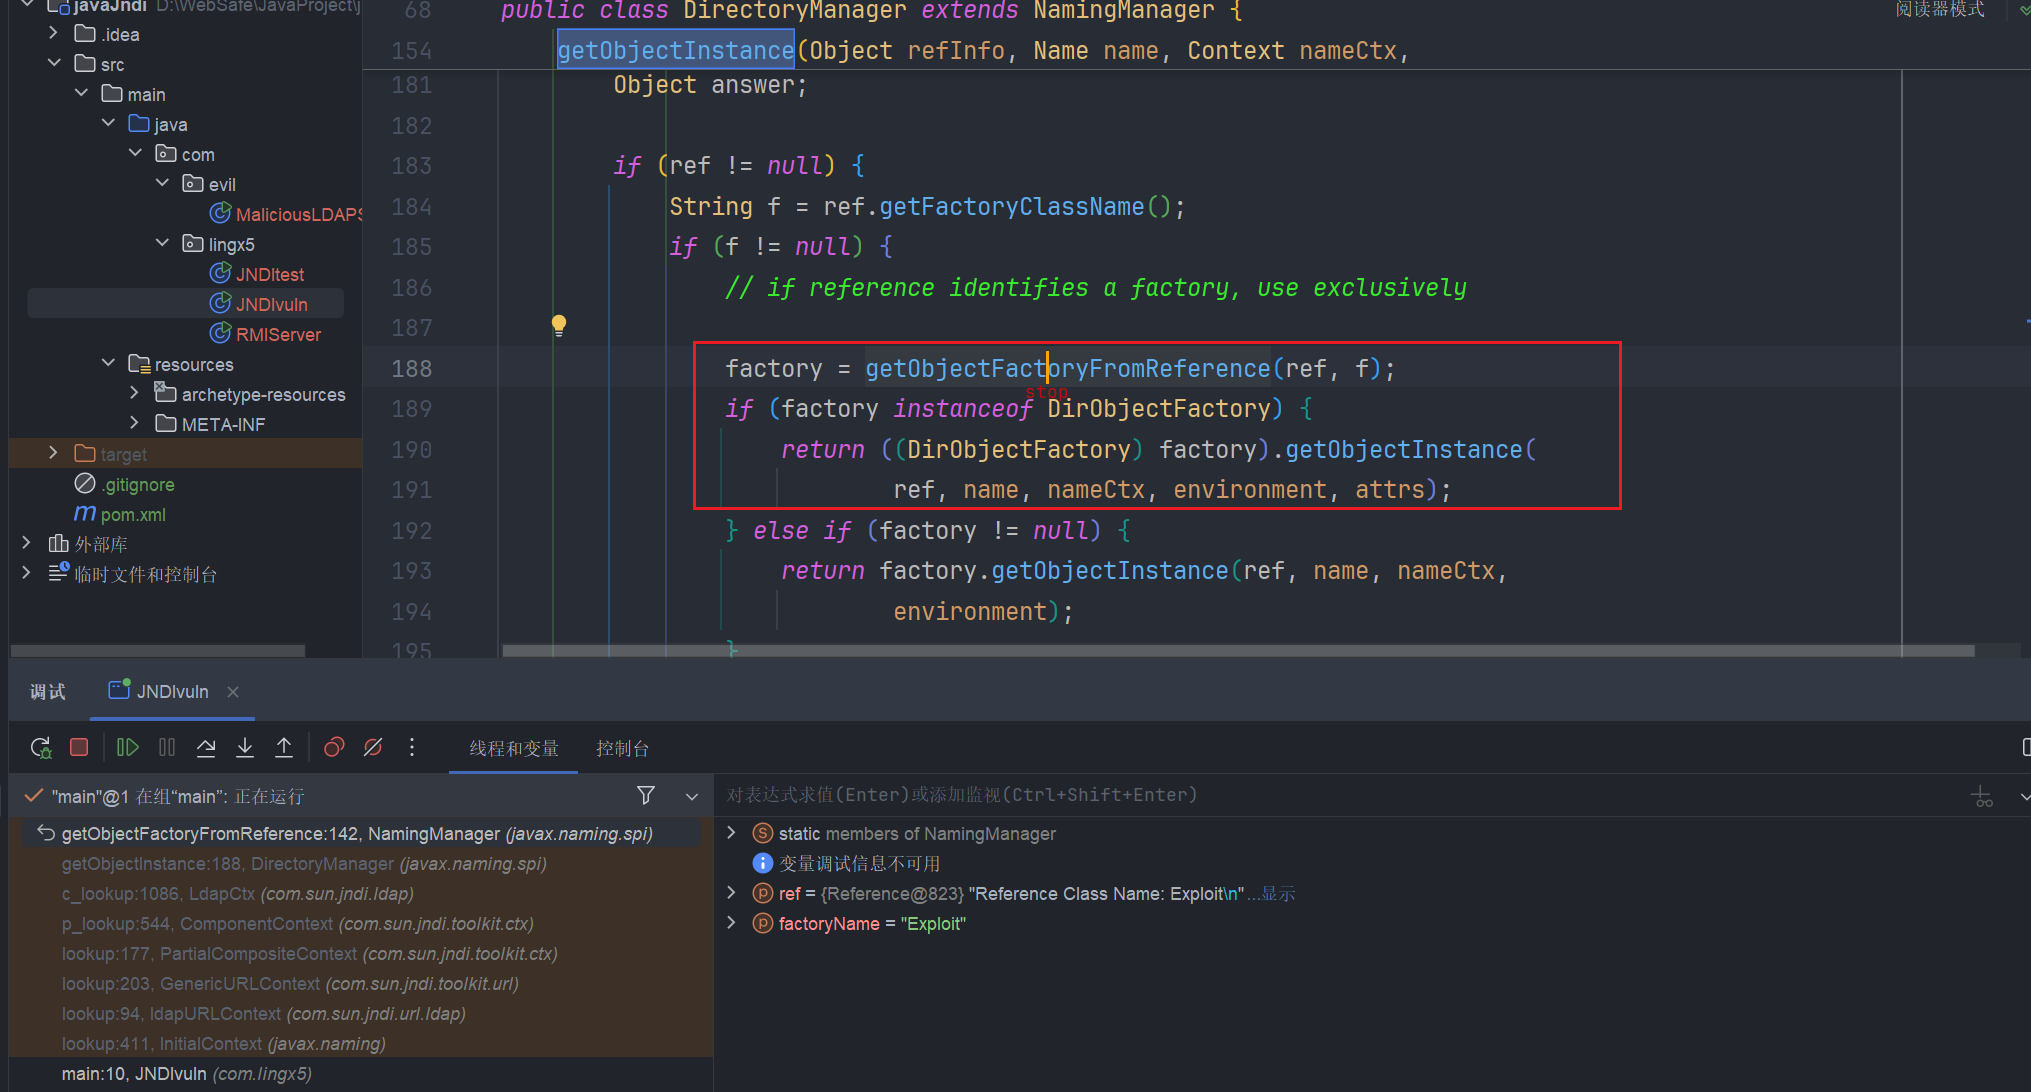Expand the archetype-resources folder
The image size is (2031, 1092).
(135, 393)
